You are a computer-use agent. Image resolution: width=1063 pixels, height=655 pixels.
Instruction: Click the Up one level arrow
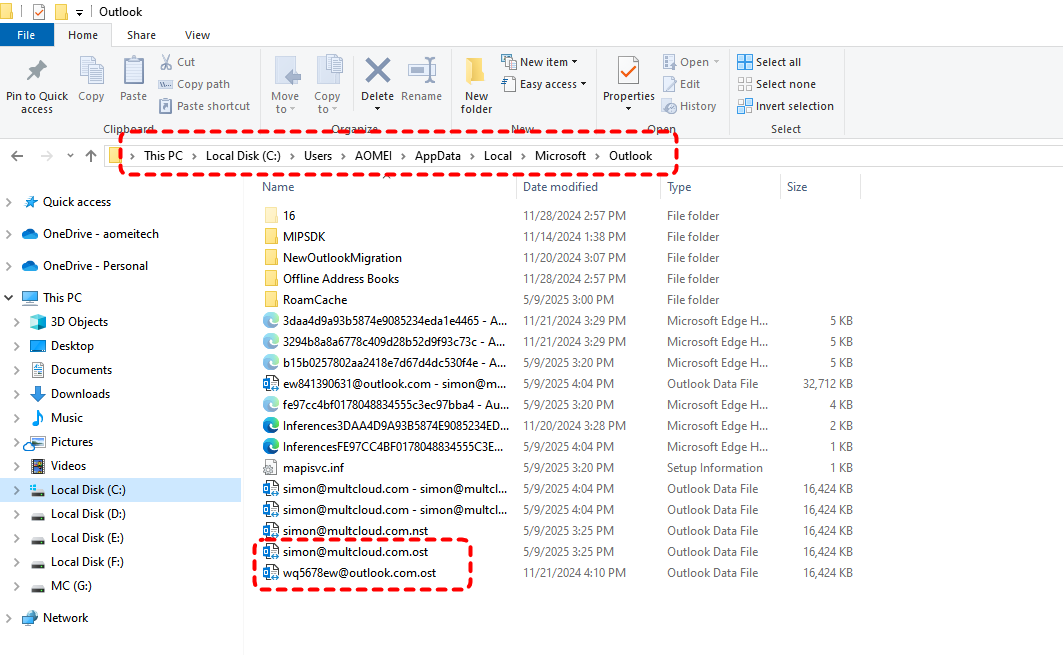pyautogui.click(x=91, y=156)
